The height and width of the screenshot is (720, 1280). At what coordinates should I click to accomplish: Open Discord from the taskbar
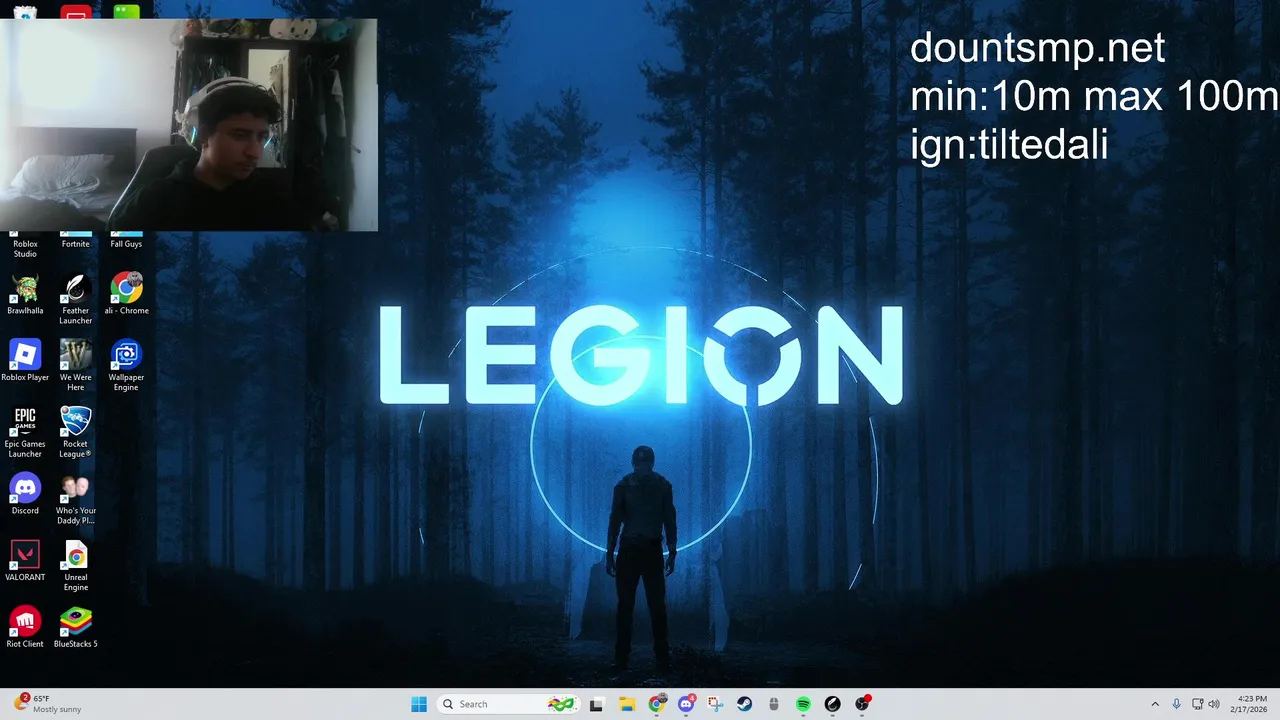[686, 704]
